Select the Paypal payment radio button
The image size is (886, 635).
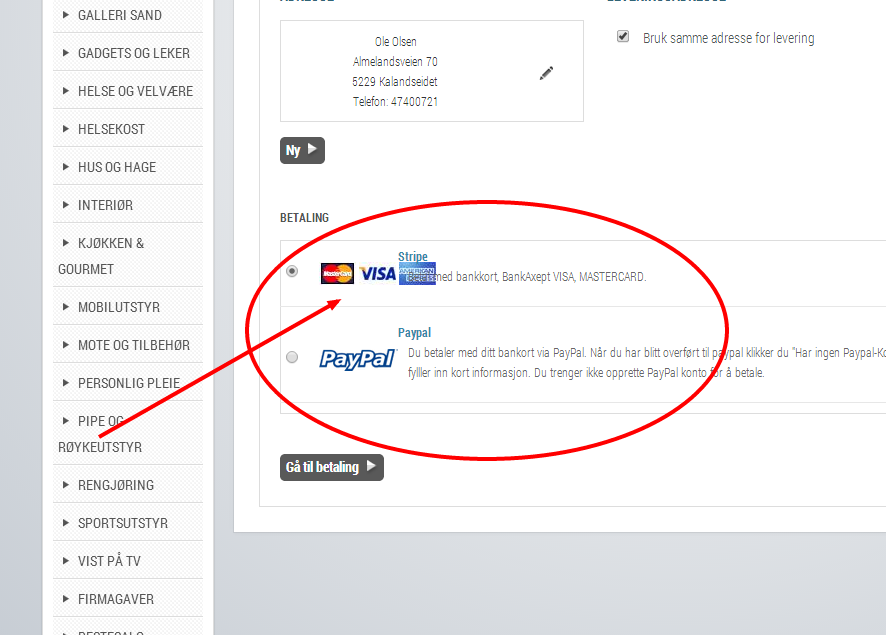click(292, 357)
